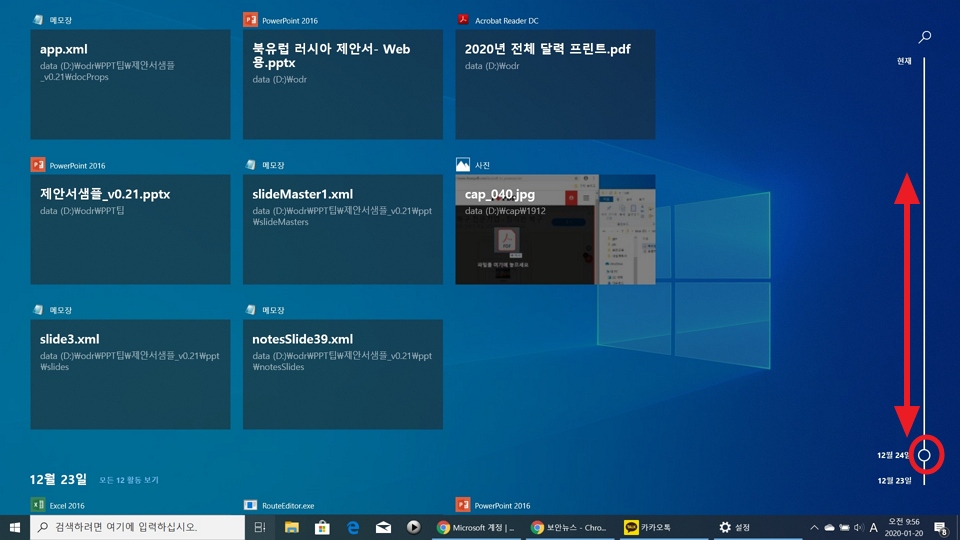Launch Microsoft Edge from taskbar
Viewport: 960px width, 540px height.
353,527
